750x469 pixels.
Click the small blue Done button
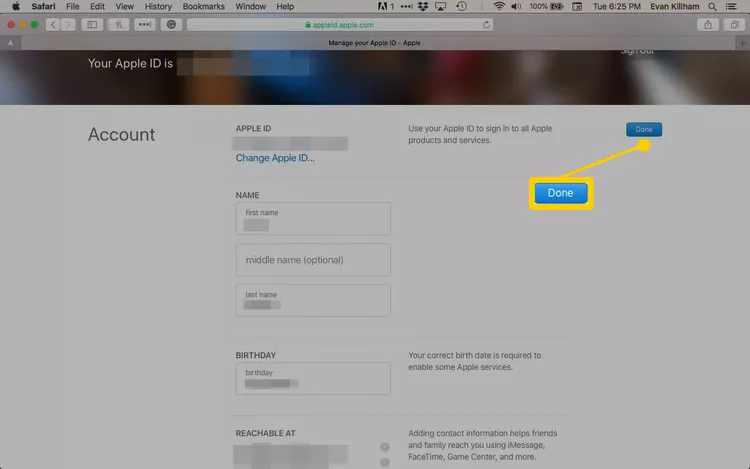click(644, 129)
